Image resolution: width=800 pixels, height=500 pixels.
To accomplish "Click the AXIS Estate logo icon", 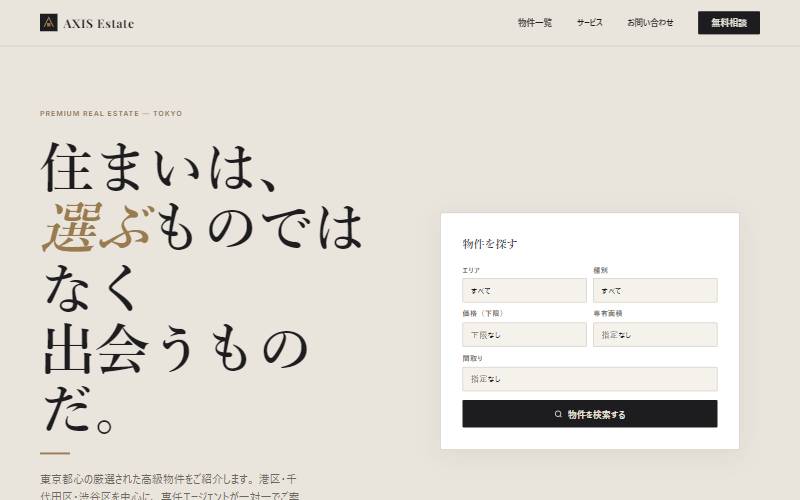I will (x=48, y=22).
